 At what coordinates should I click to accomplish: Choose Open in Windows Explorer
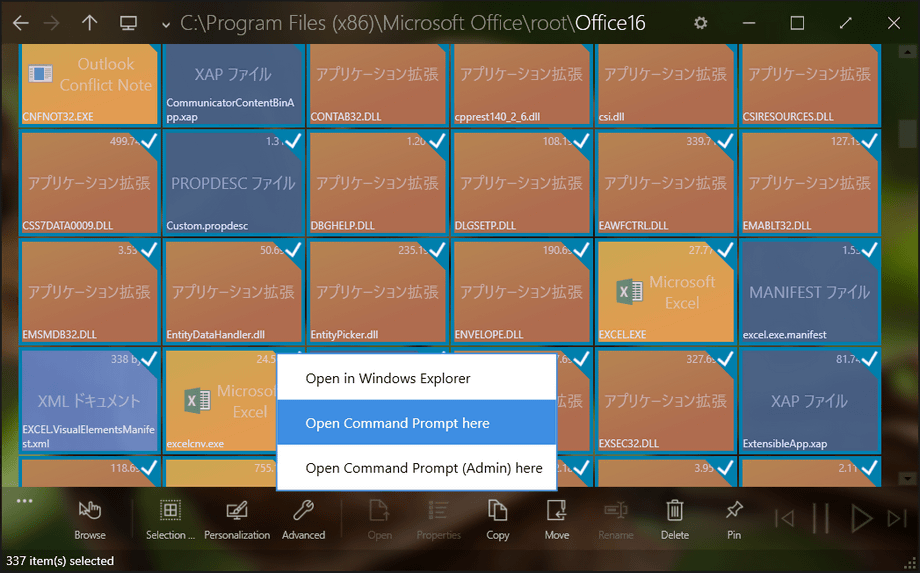click(417, 378)
